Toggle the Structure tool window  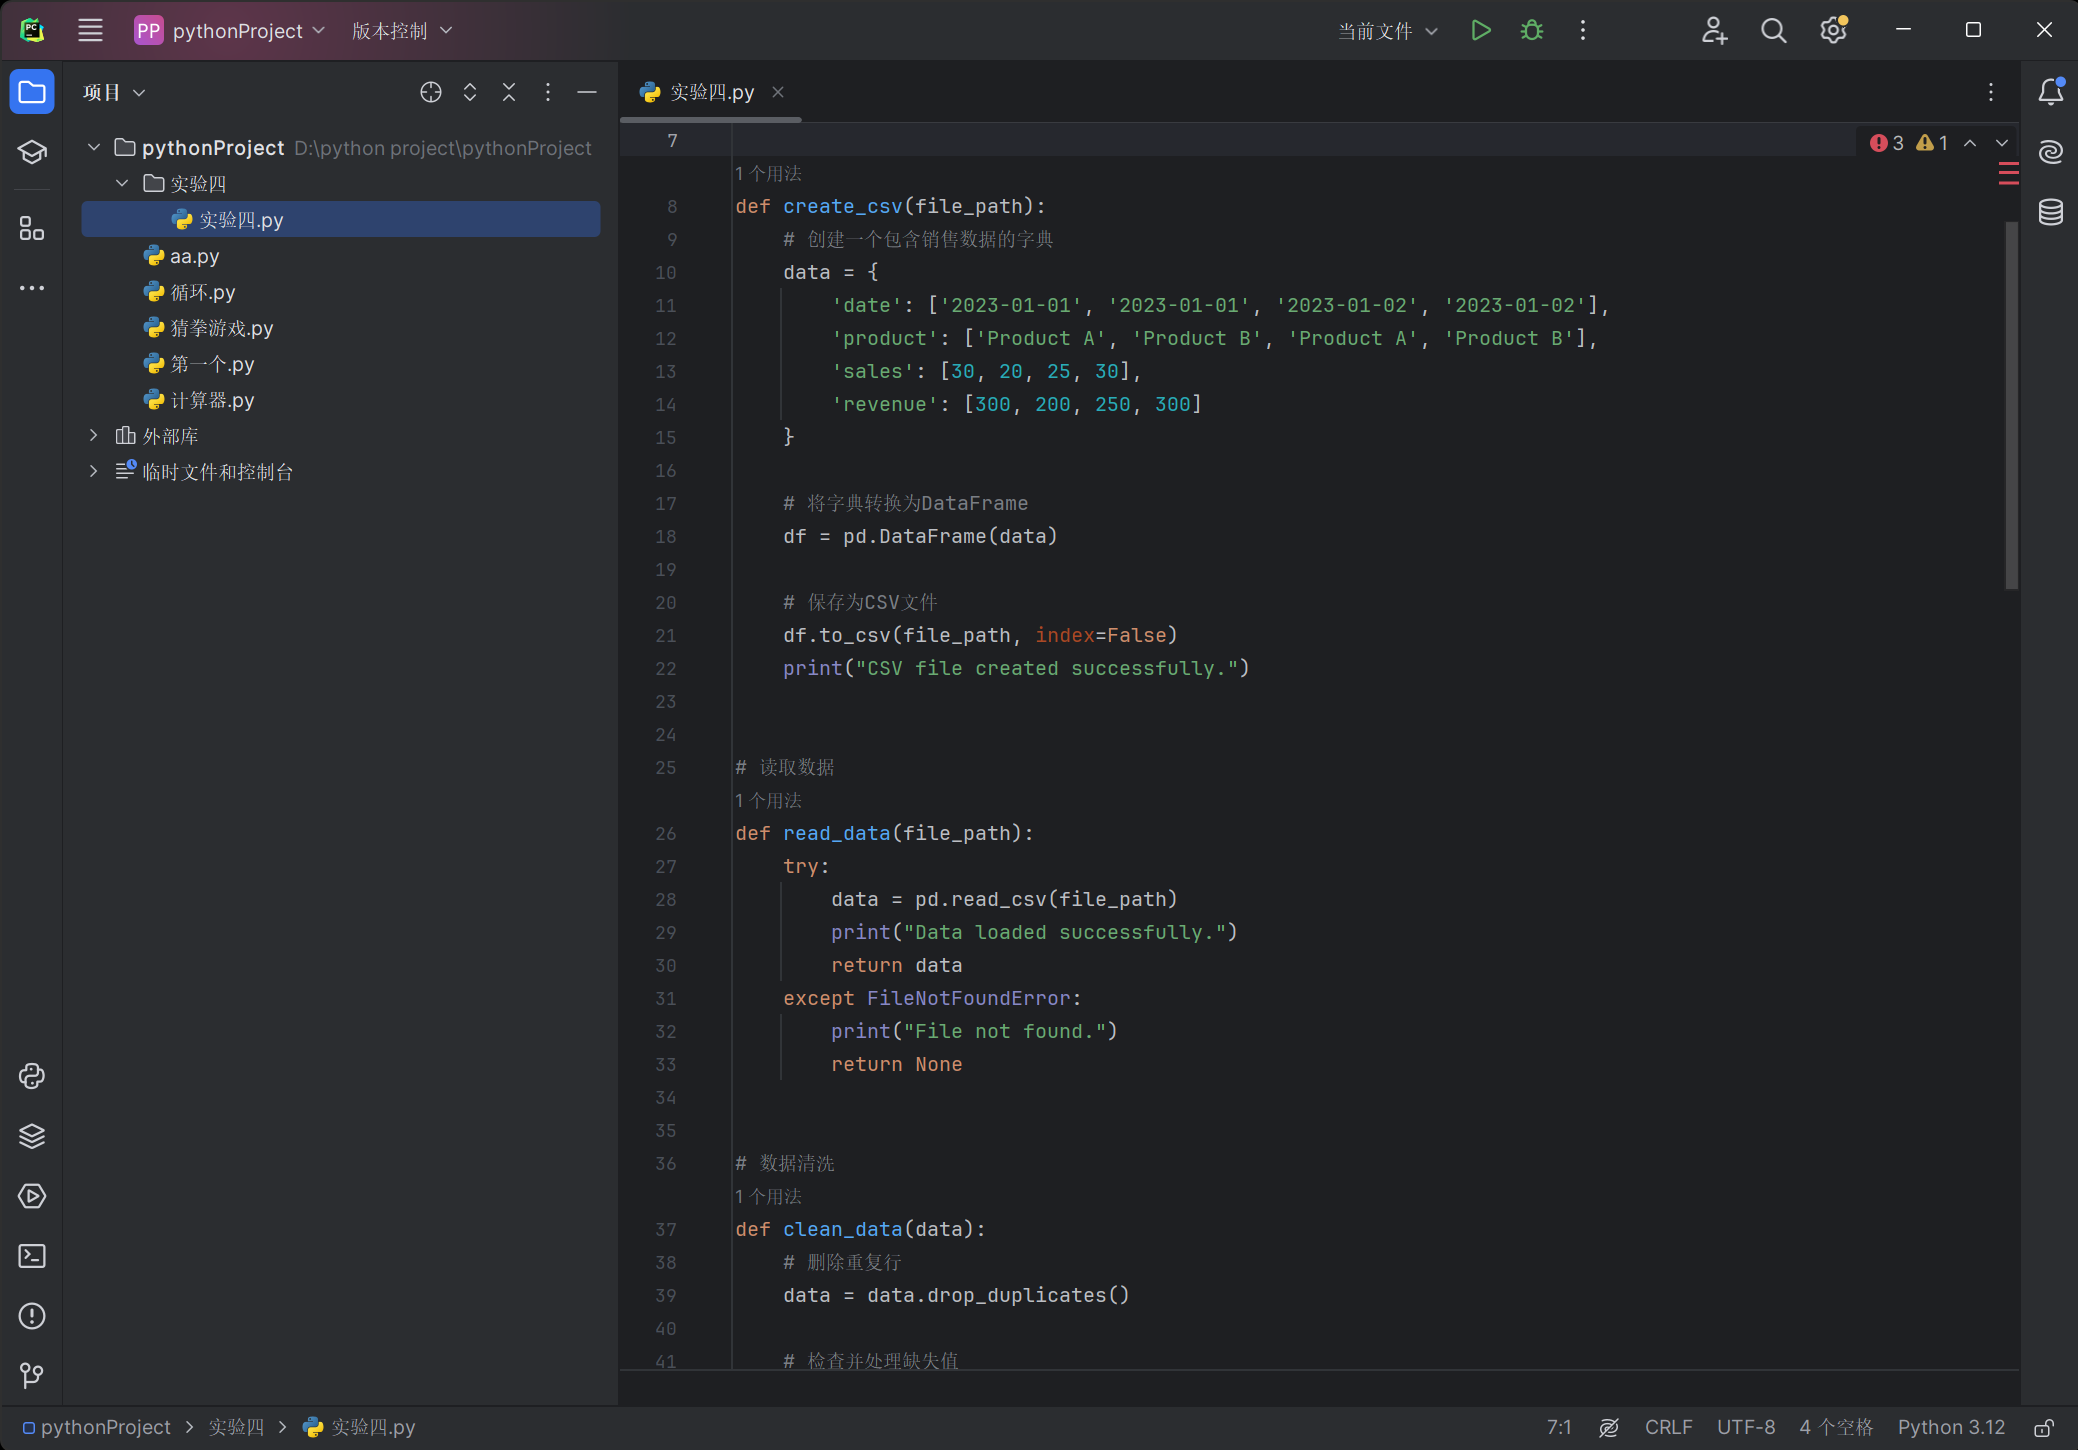[x=32, y=229]
